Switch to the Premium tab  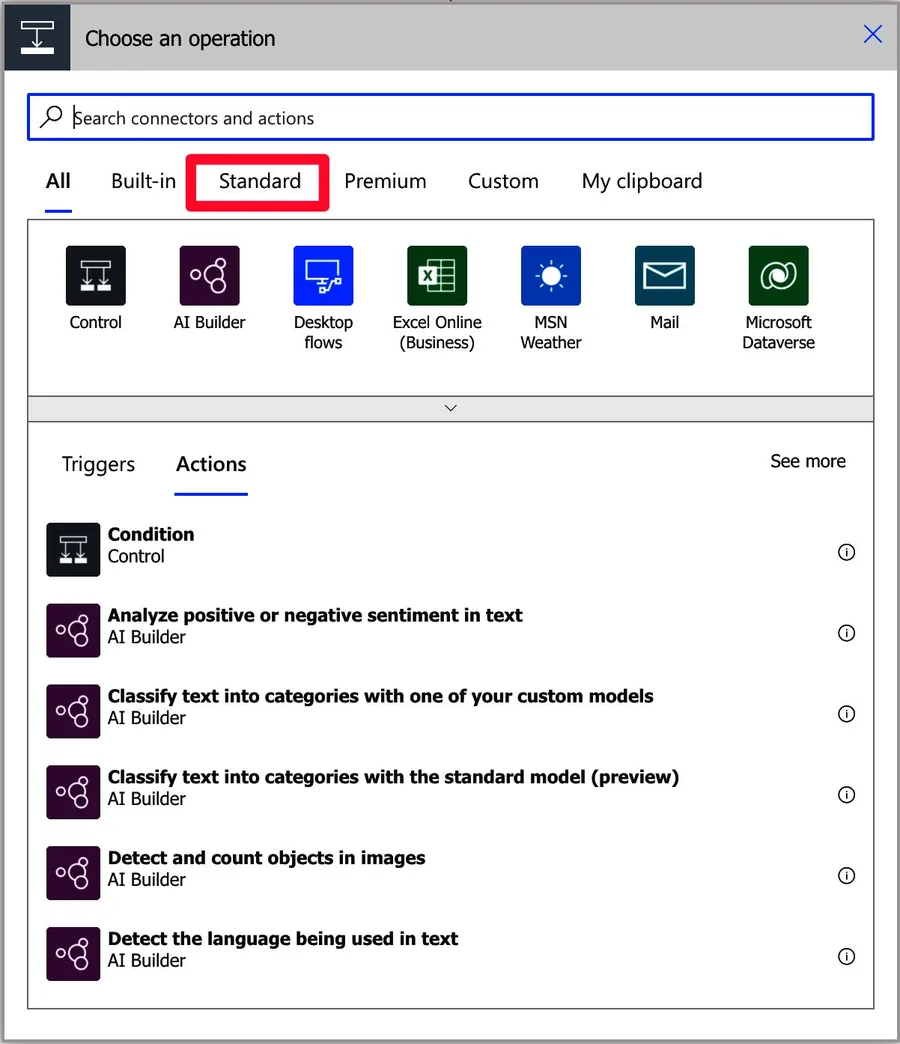tap(385, 181)
